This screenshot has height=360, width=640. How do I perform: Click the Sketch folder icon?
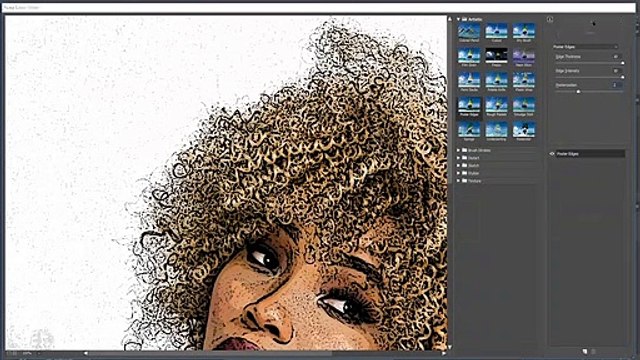464,165
